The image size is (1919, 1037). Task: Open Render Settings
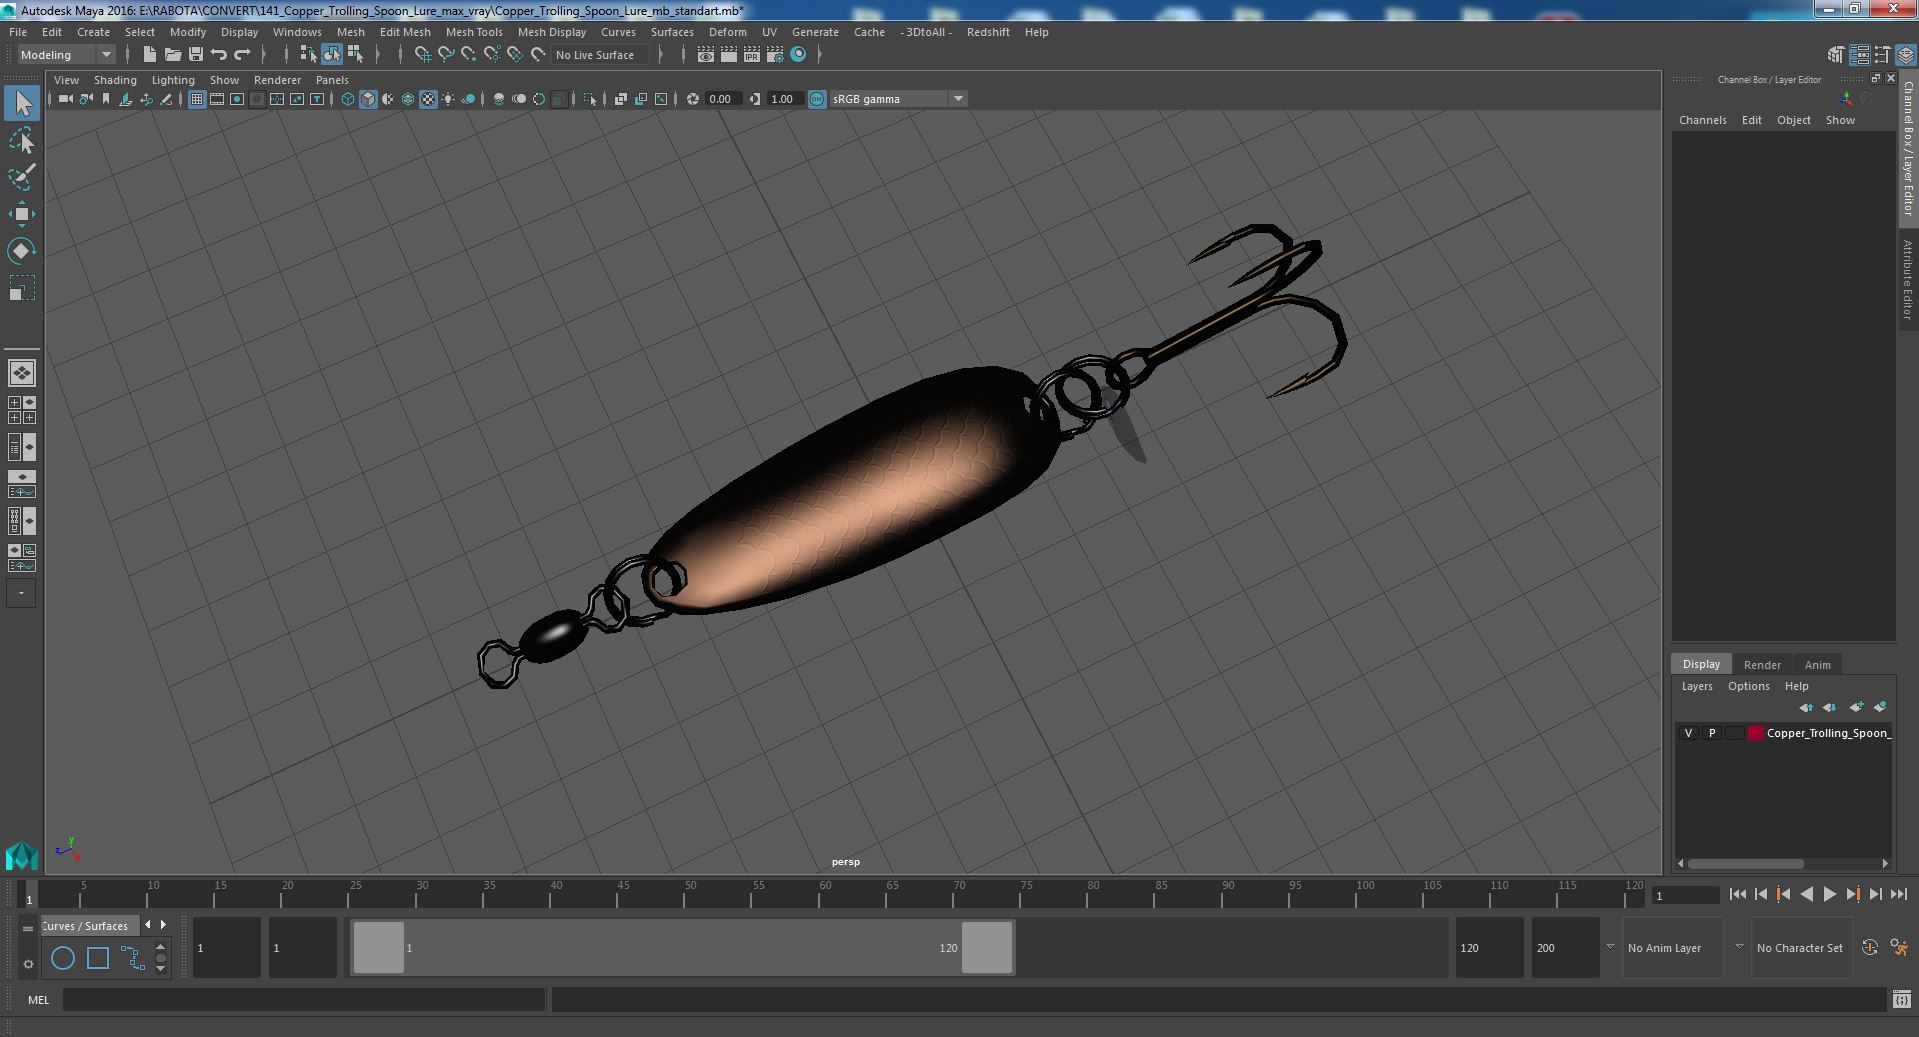775,55
